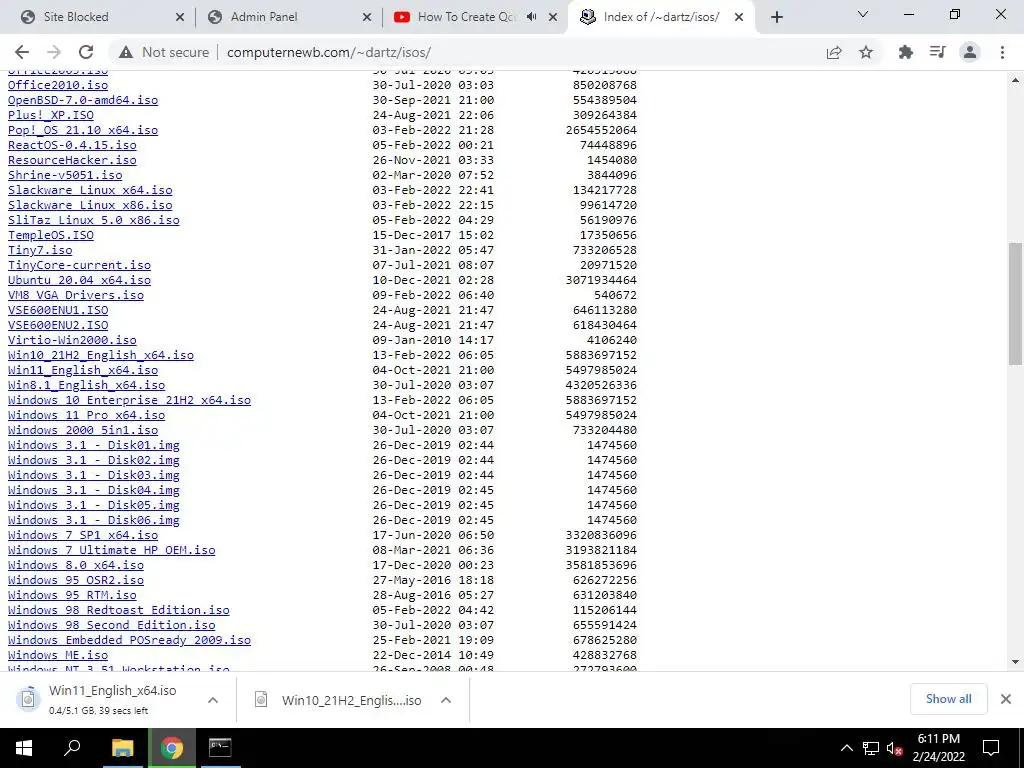The image size is (1024, 768).
Task: Click Windows_3.1_-_Disk03.img link
Action: (x=94, y=475)
